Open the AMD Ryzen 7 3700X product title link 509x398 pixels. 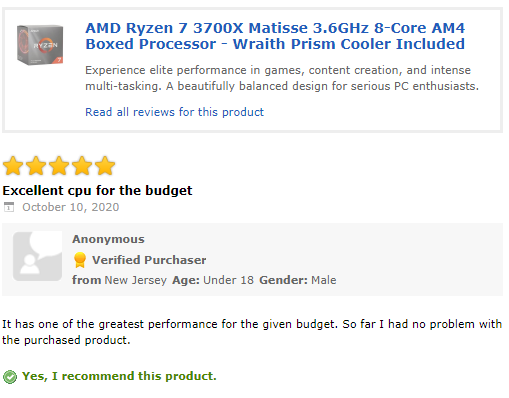(x=275, y=36)
